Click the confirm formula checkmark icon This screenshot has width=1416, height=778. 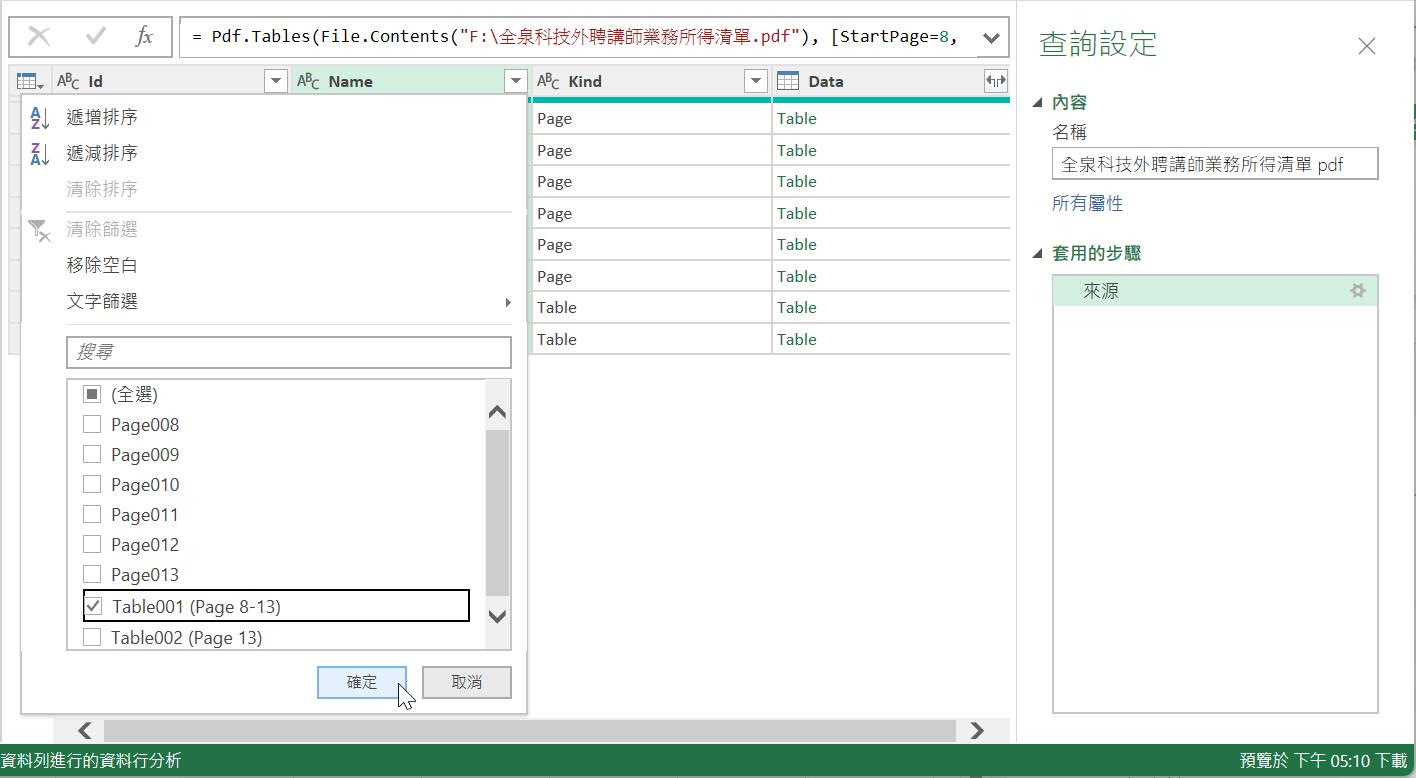click(x=96, y=37)
